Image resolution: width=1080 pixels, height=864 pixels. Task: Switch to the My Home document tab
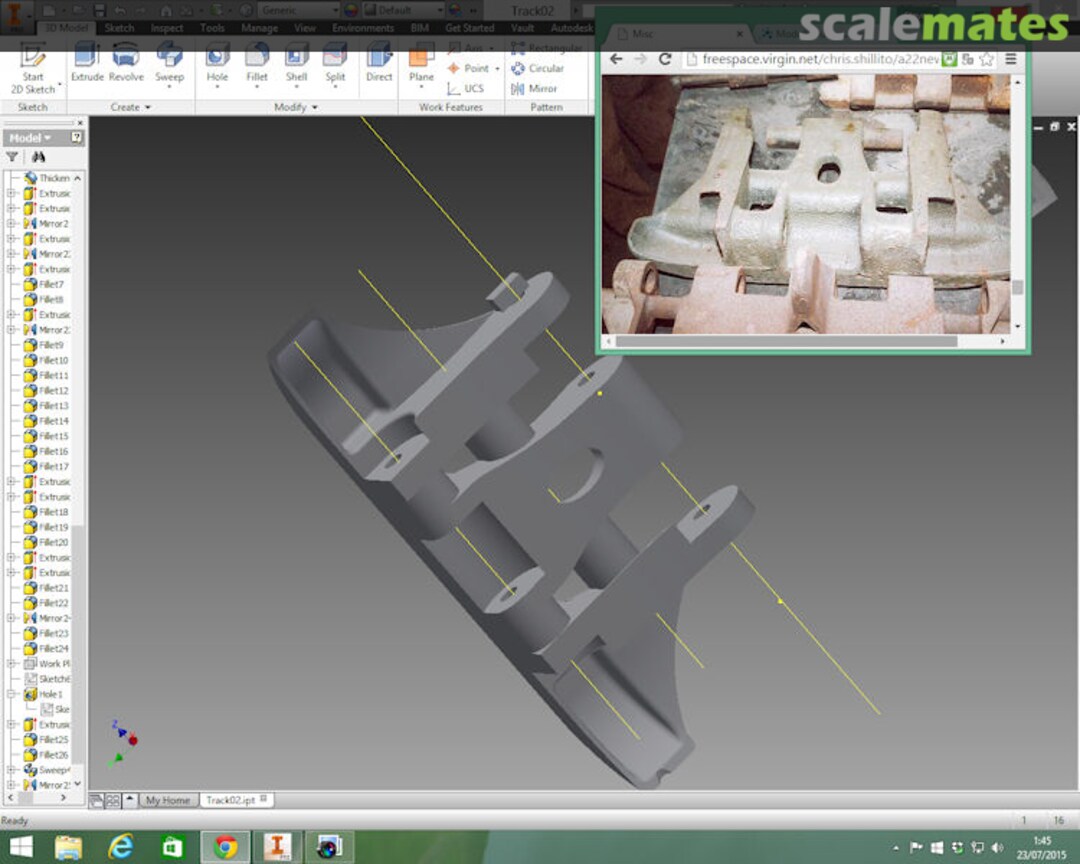click(167, 800)
